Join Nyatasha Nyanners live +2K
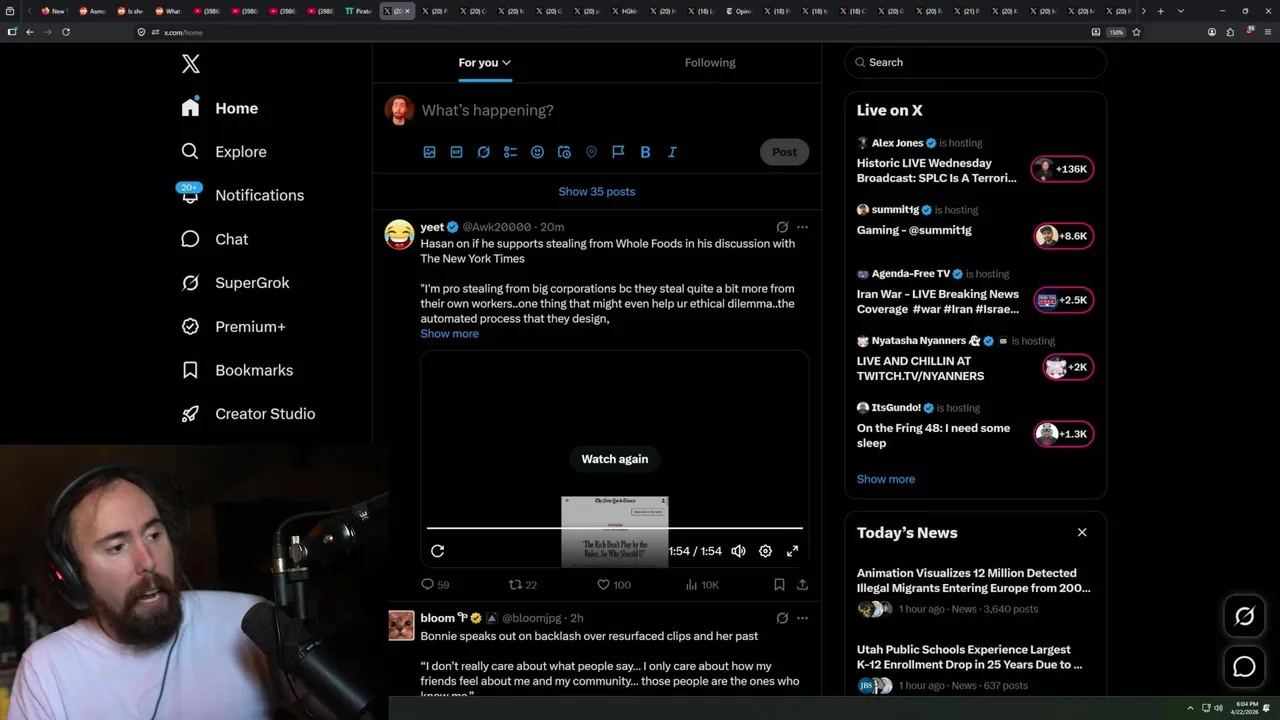1280x720 pixels. (1067, 367)
